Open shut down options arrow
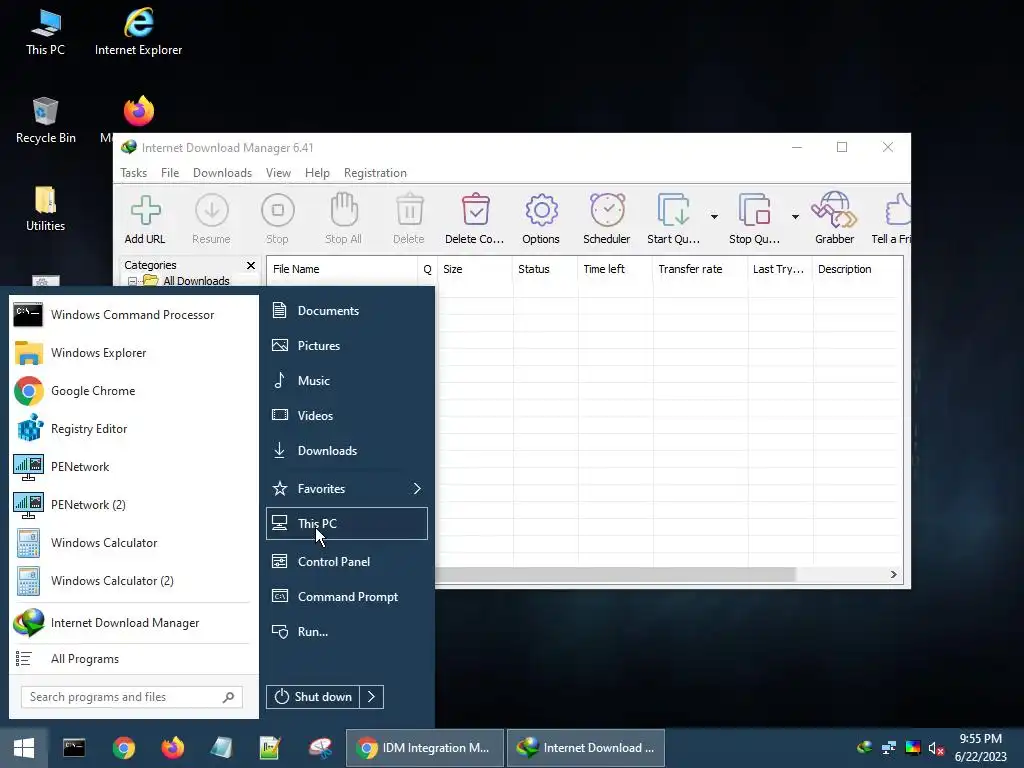 pyautogui.click(x=371, y=697)
